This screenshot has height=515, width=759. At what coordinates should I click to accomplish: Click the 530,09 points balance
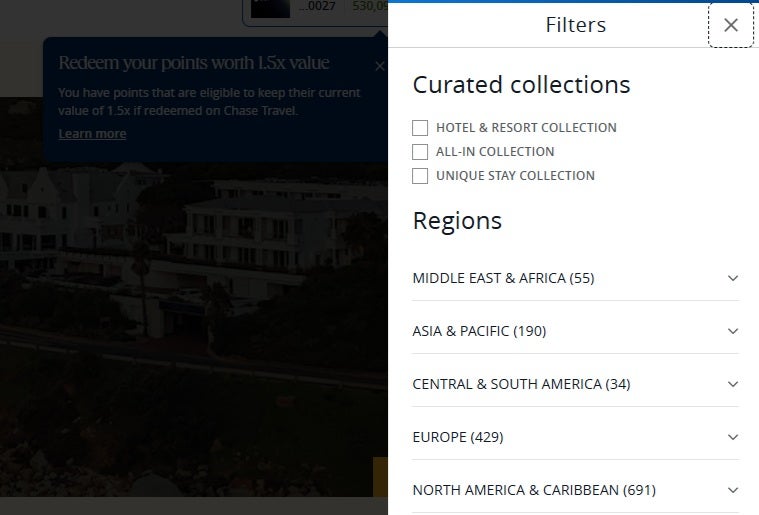click(366, 9)
